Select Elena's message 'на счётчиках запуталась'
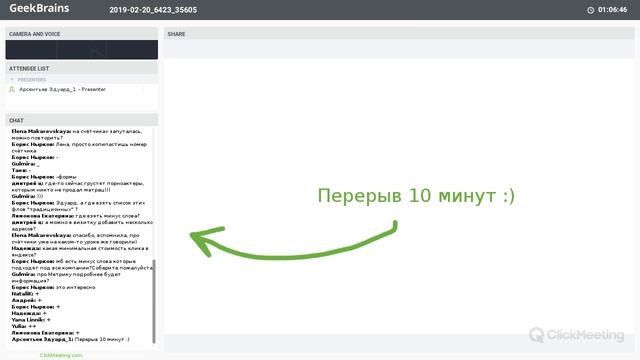The height and width of the screenshot is (360, 640). (x=77, y=135)
